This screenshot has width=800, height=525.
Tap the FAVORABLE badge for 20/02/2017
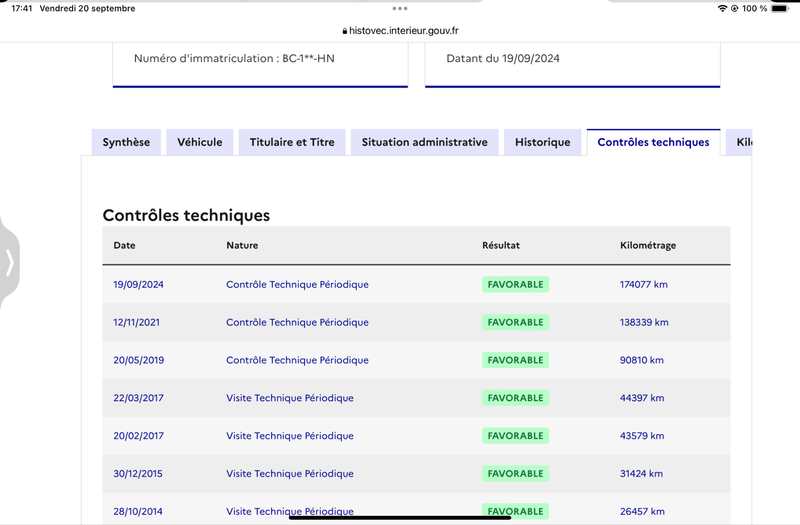pyautogui.click(x=515, y=436)
